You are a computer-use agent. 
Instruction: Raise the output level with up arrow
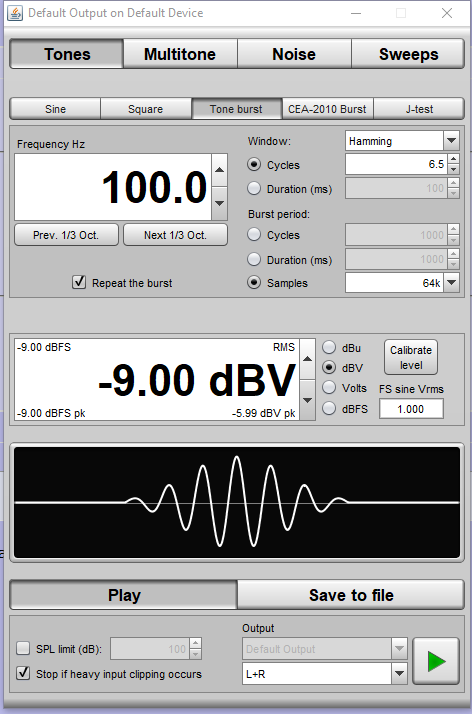tap(308, 359)
